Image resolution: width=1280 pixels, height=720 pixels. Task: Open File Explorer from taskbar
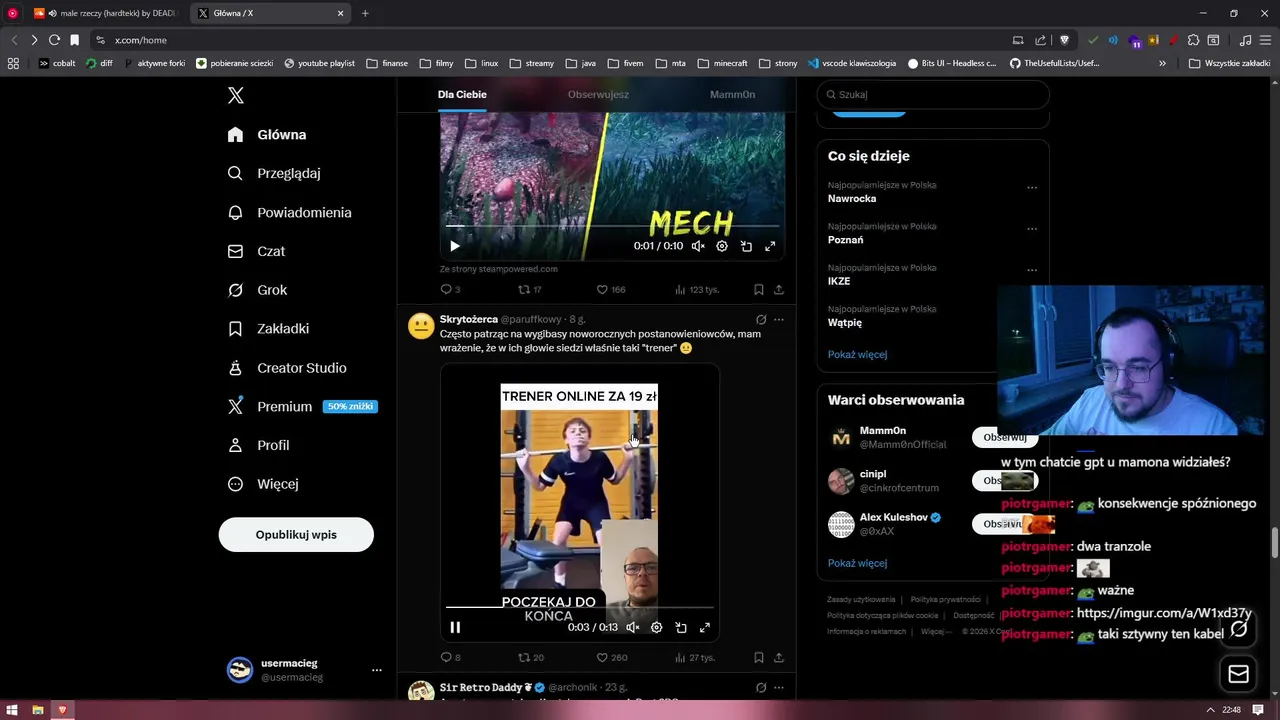click(x=37, y=710)
